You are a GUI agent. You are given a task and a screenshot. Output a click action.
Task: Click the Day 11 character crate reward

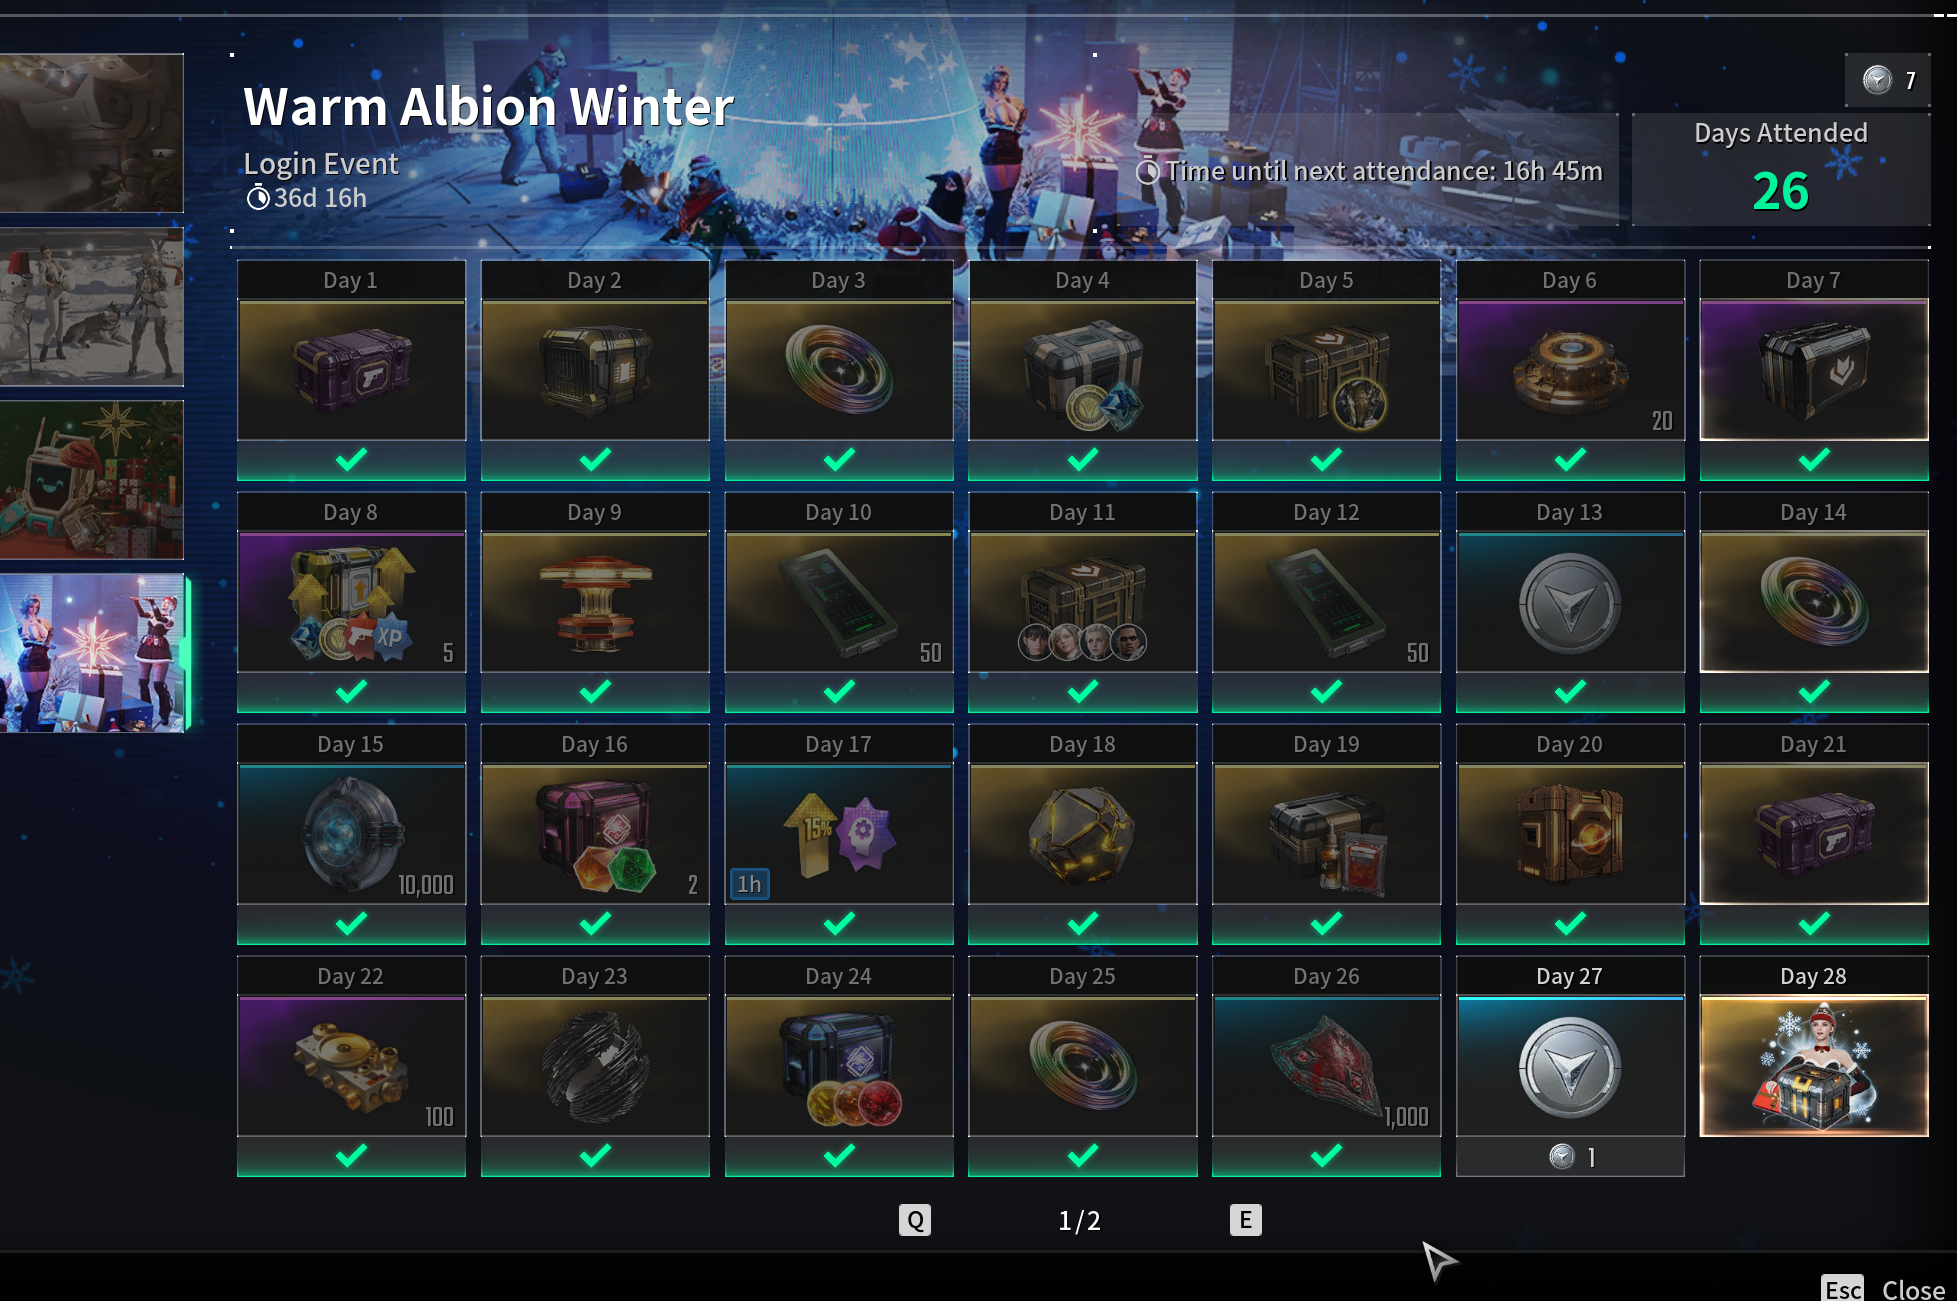pyautogui.click(x=1082, y=602)
